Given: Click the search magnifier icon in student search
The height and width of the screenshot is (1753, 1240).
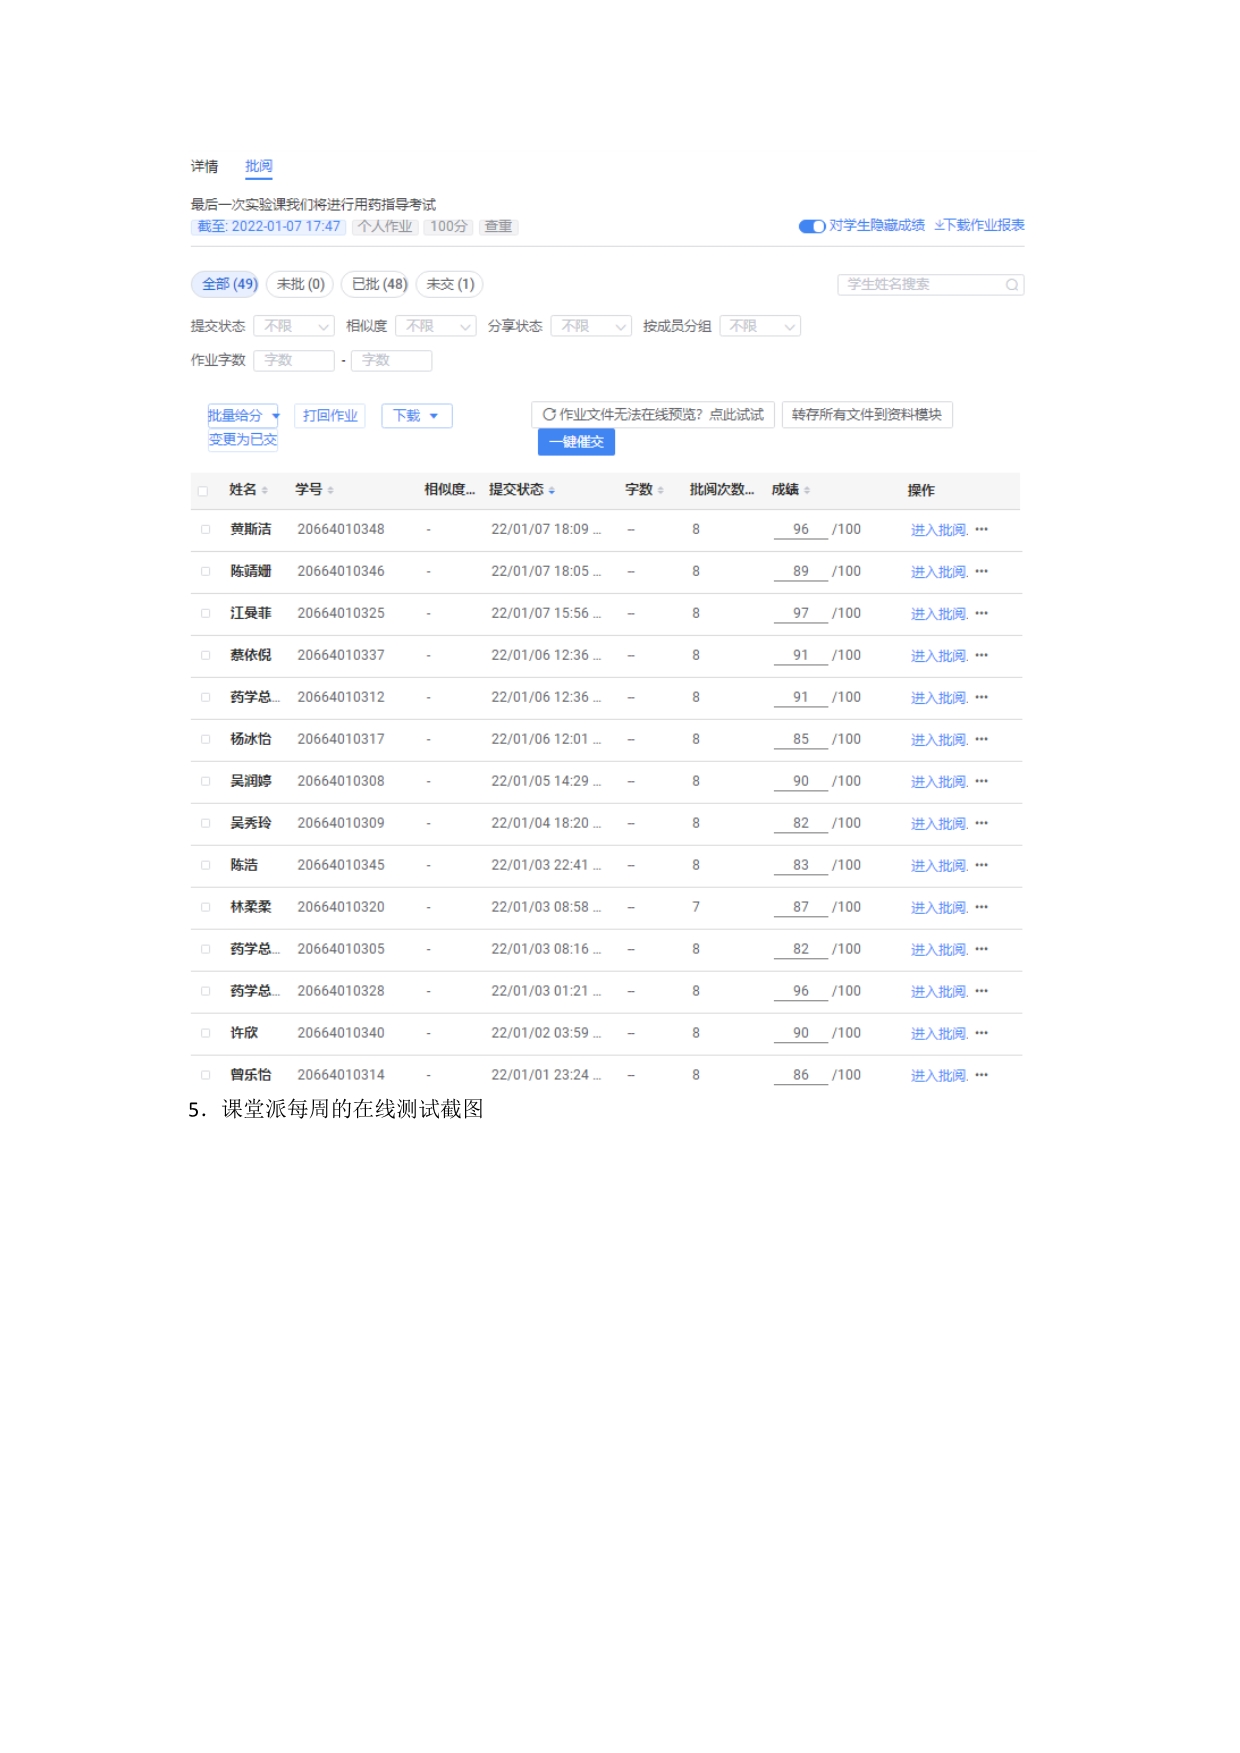Looking at the screenshot, I should (x=1011, y=285).
